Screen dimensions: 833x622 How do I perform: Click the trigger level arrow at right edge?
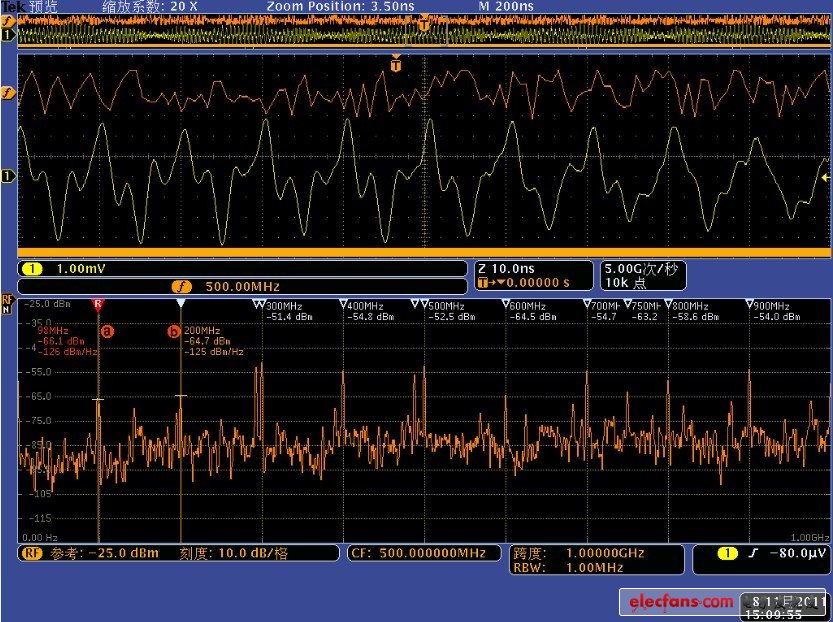[825, 177]
